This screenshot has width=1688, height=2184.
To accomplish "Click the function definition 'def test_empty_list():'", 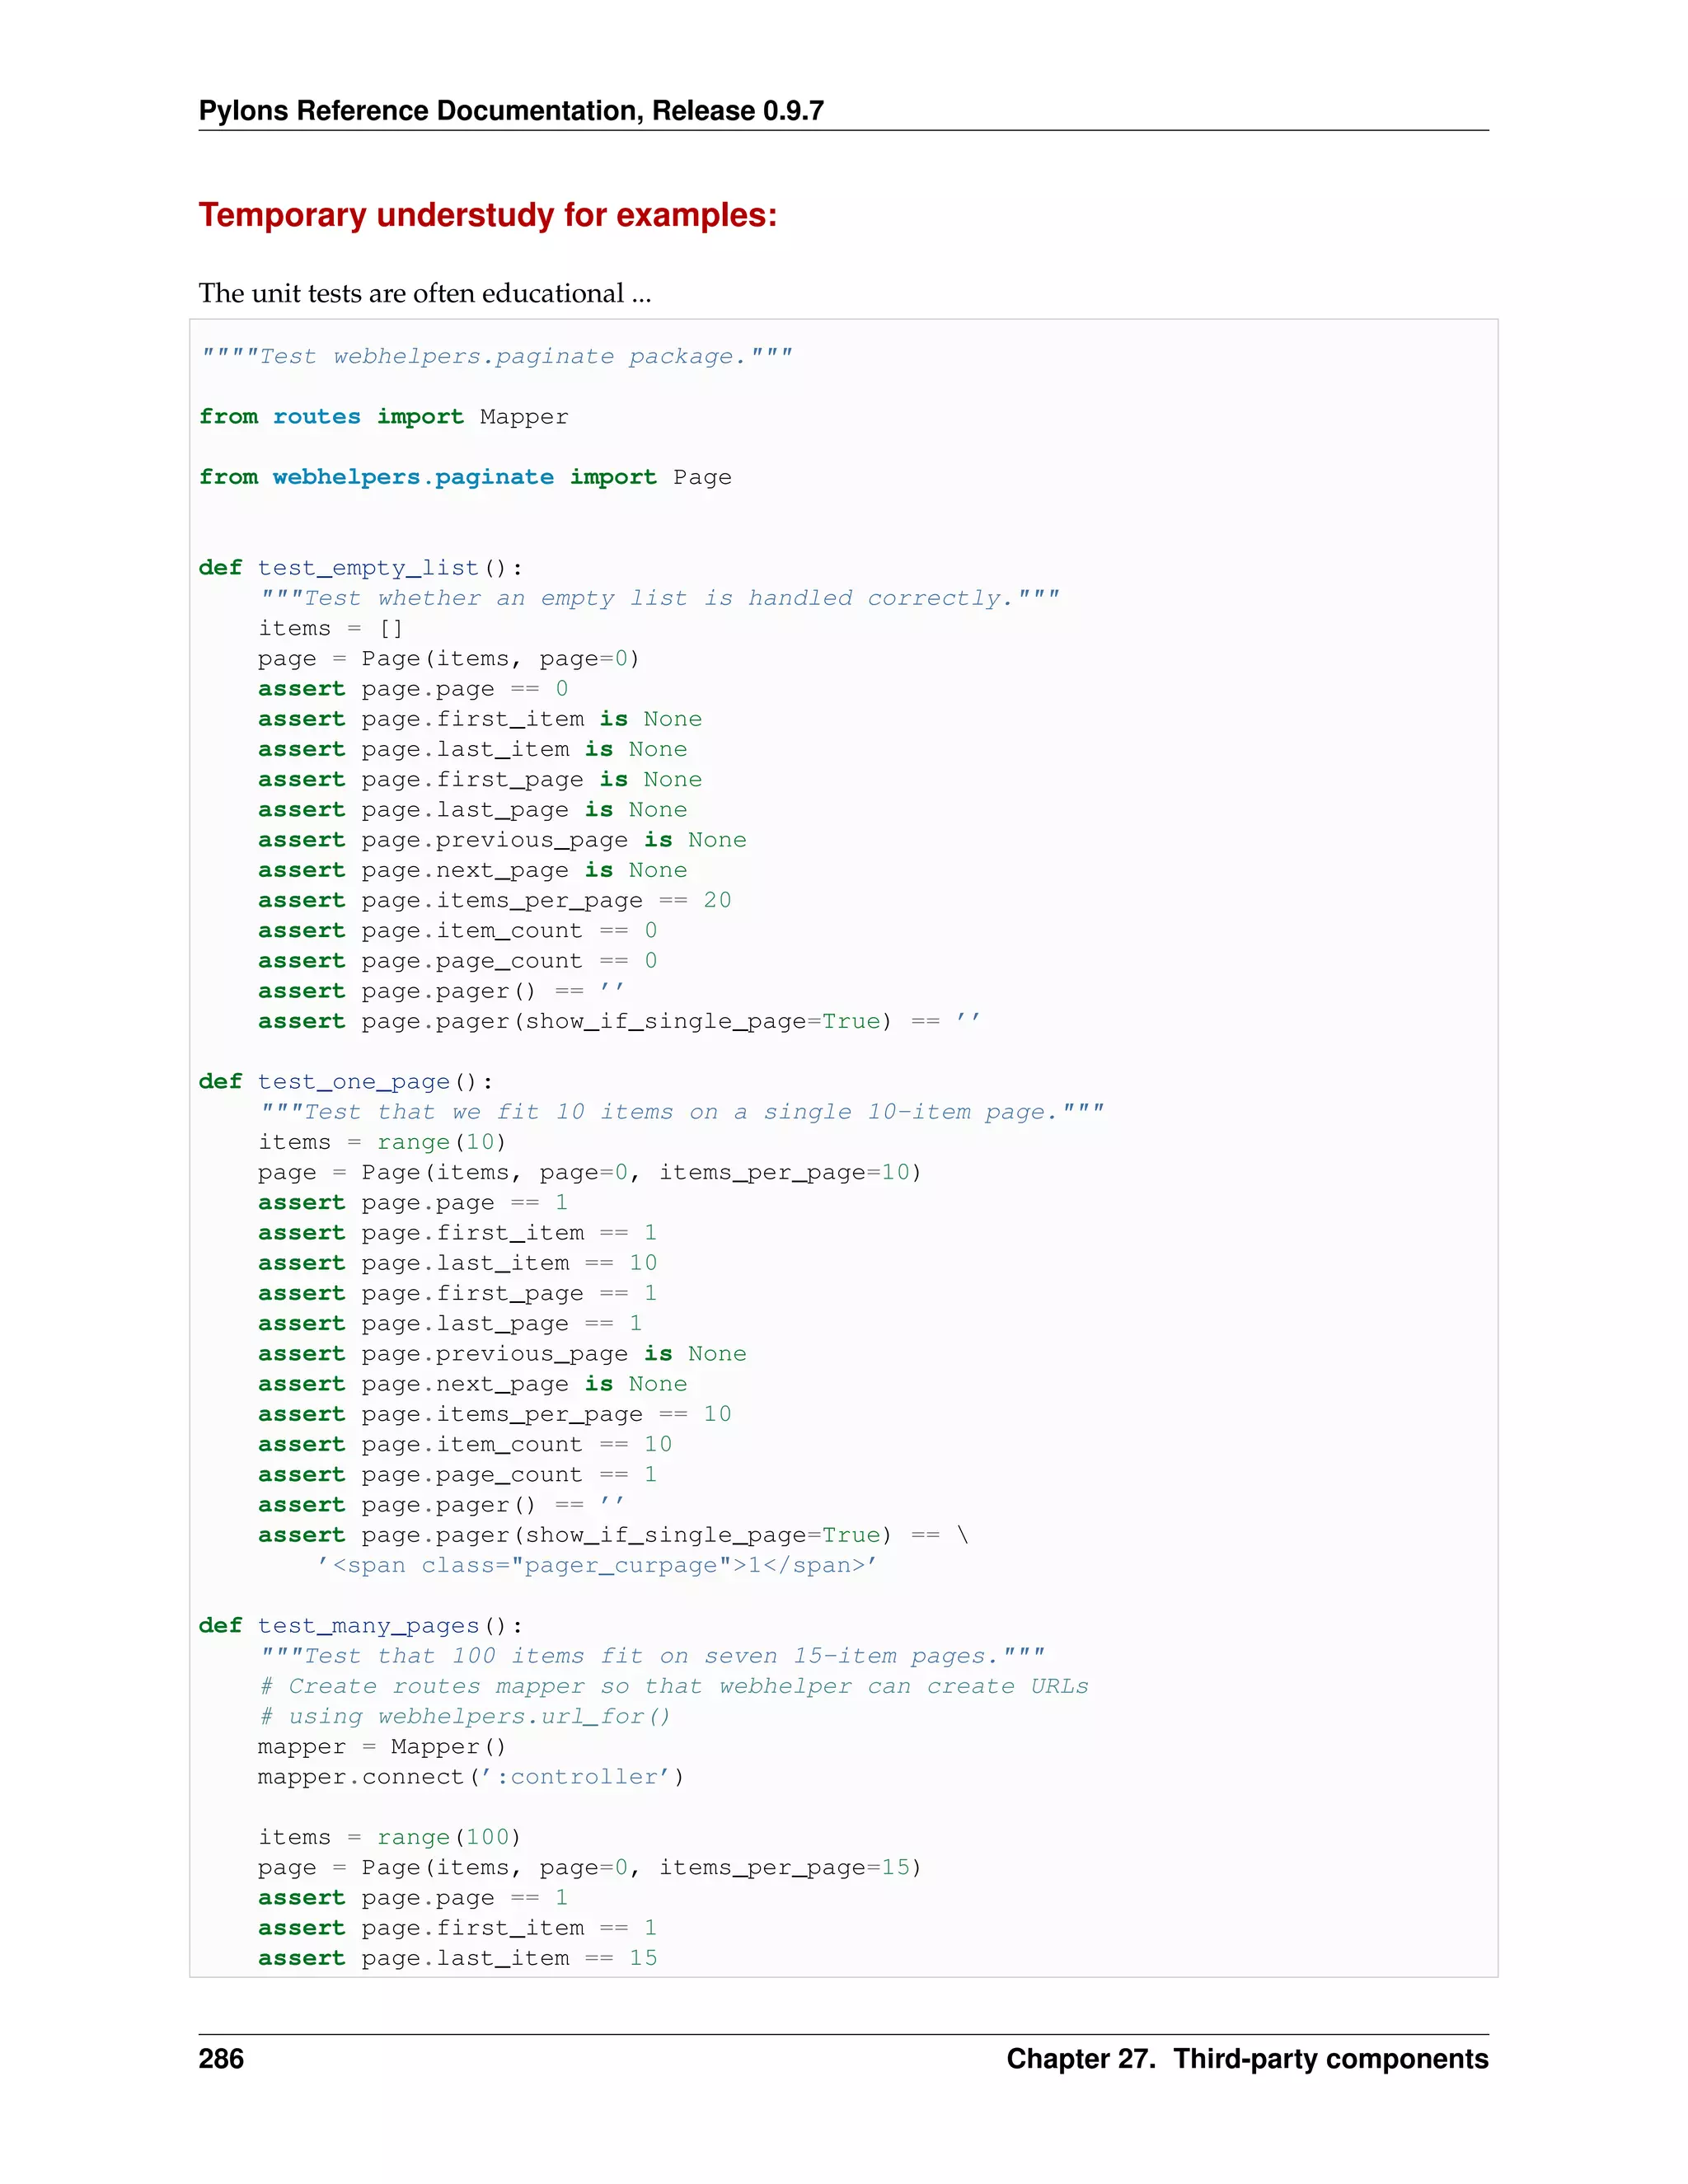I will 361,568.
